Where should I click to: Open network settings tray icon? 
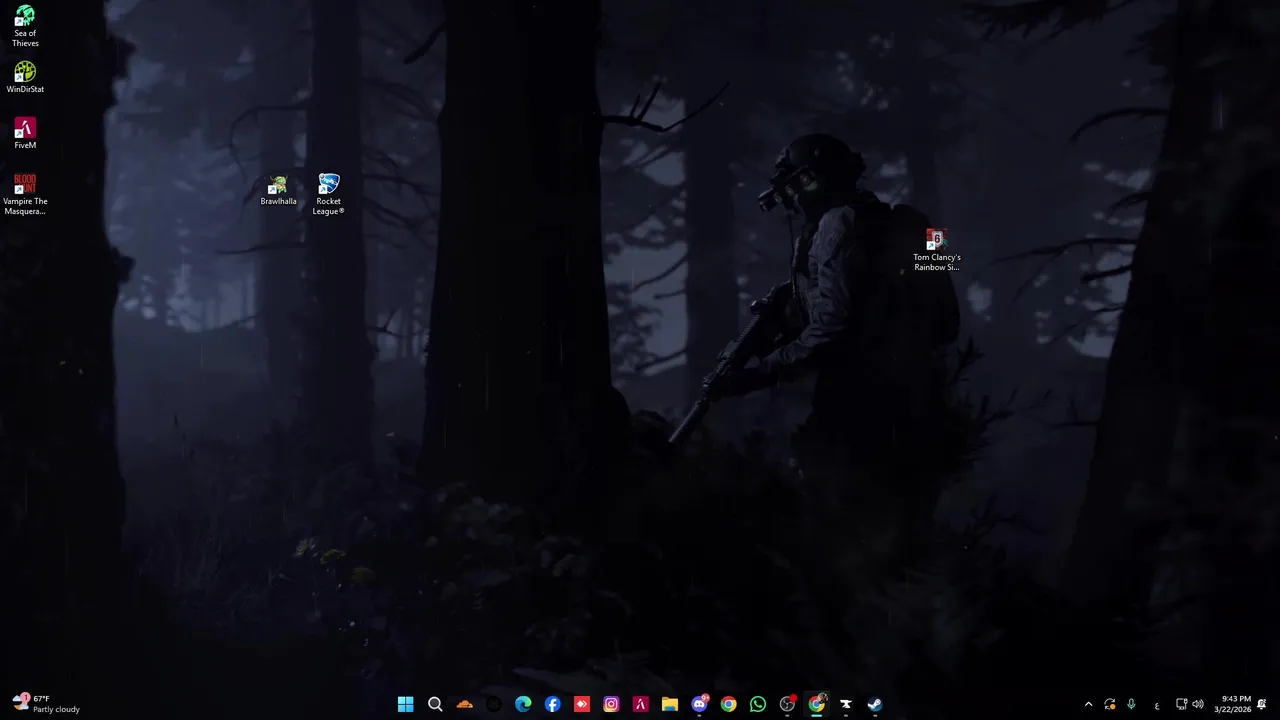[x=1181, y=704]
